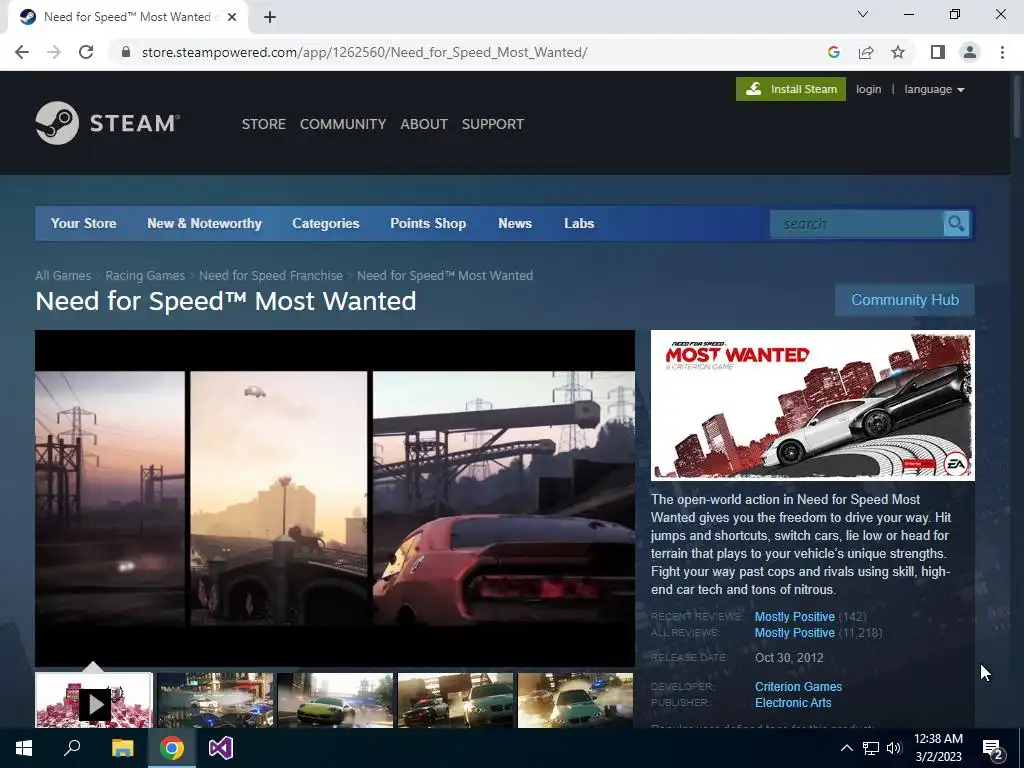Image resolution: width=1024 pixels, height=768 pixels.
Task: Close the Need for Speed browser tab
Action: [232, 18]
